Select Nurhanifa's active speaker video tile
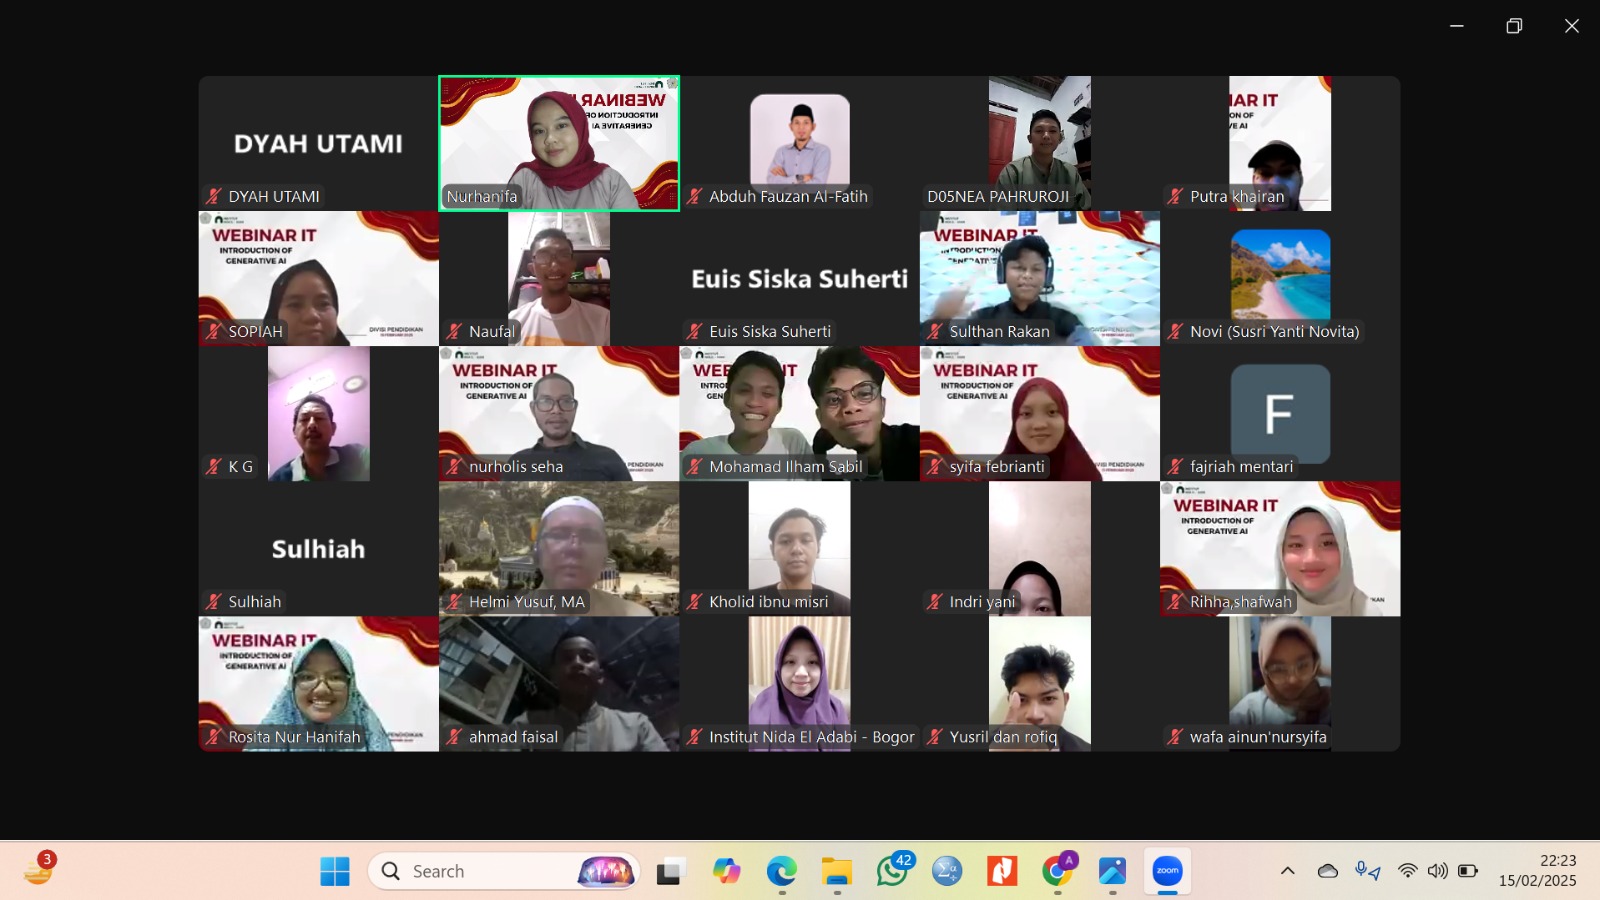1600x900 pixels. (559, 143)
